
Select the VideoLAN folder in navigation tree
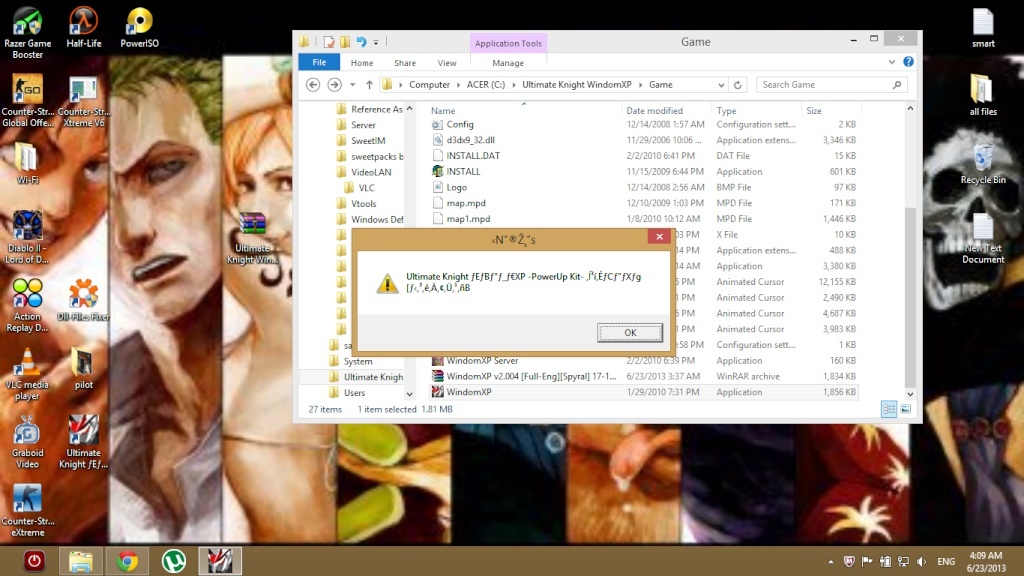coord(371,172)
